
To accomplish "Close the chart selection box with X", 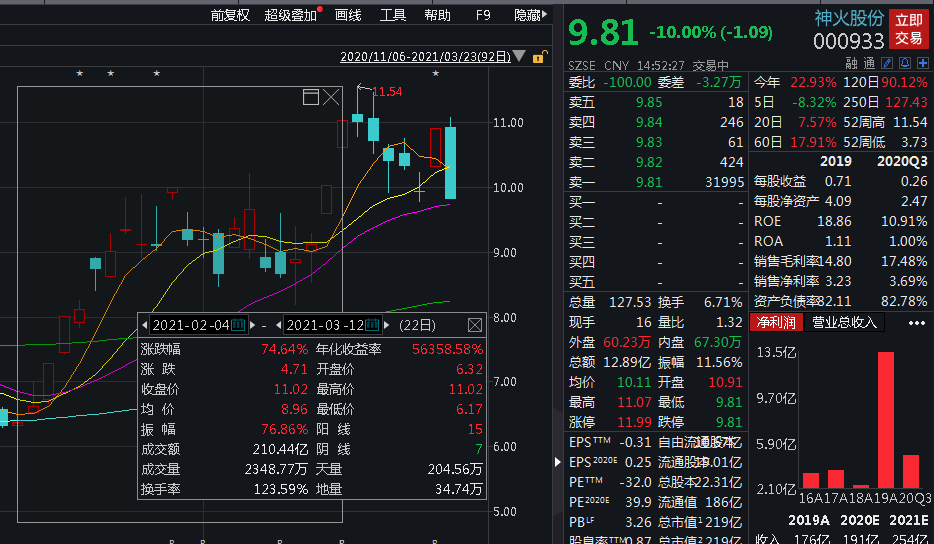I will [331, 97].
